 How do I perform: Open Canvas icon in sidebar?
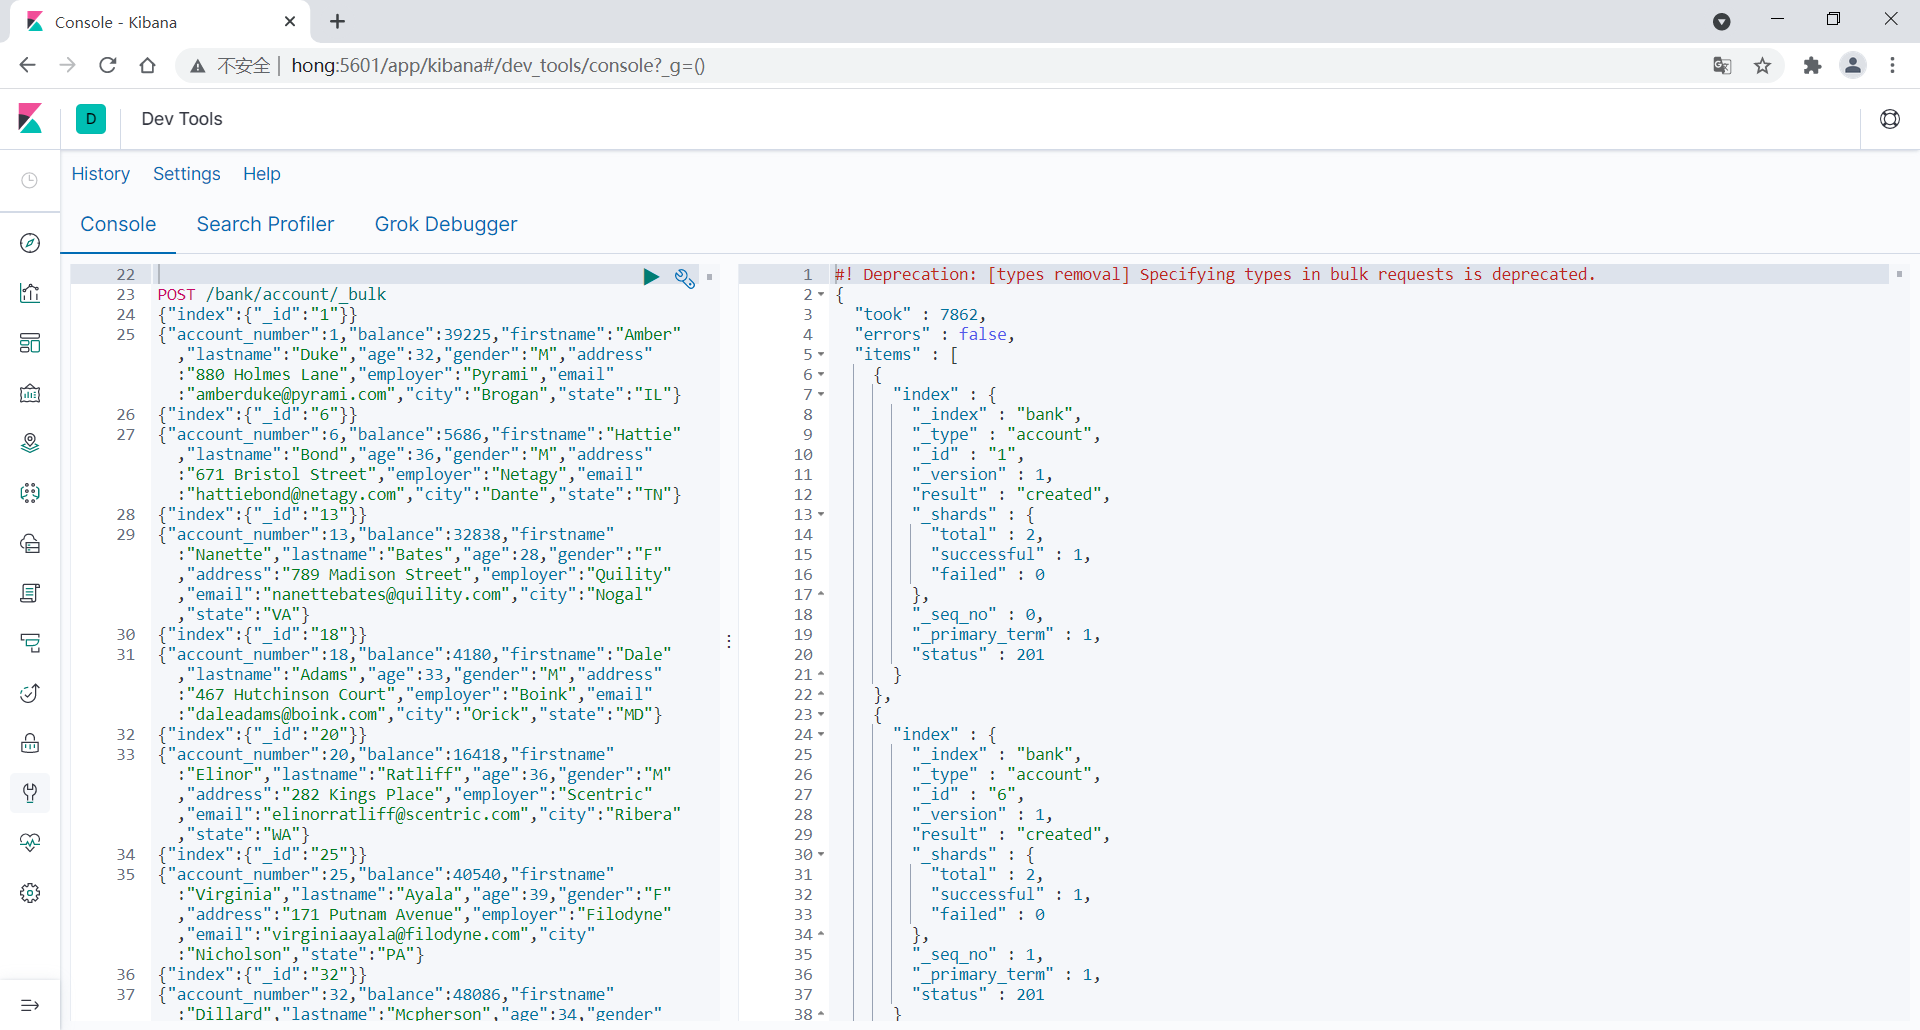coord(30,393)
